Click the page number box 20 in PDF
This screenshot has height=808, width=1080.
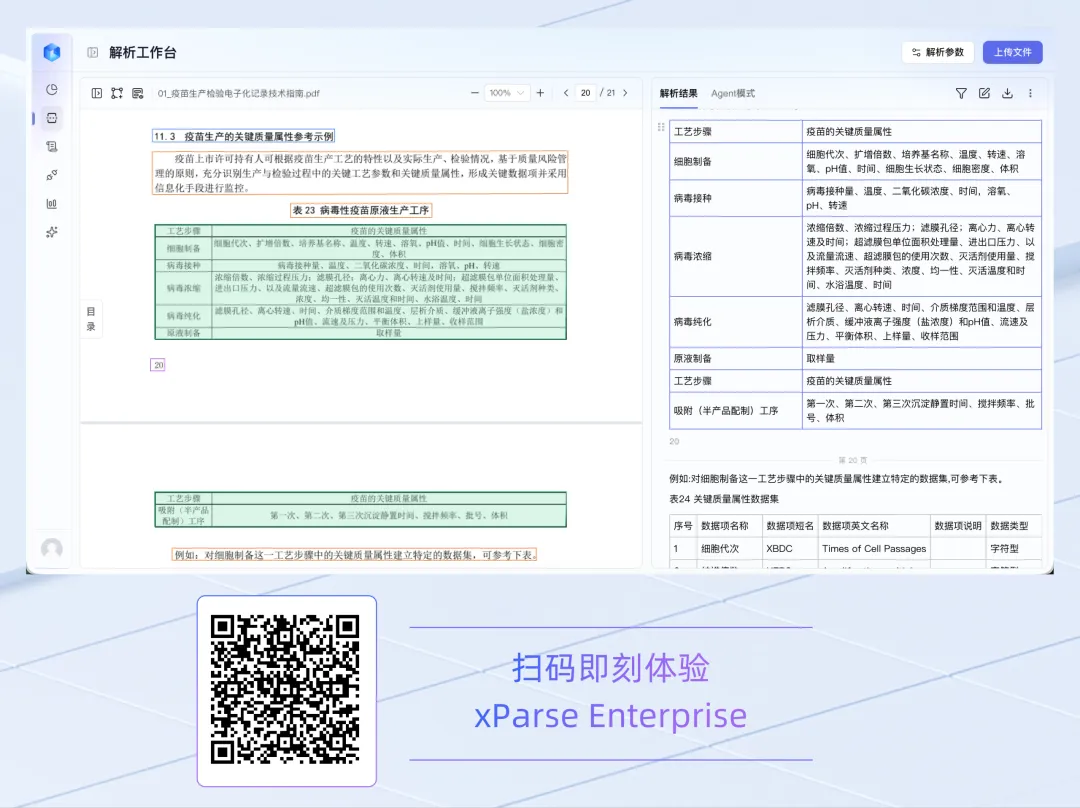[x=158, y=365]
